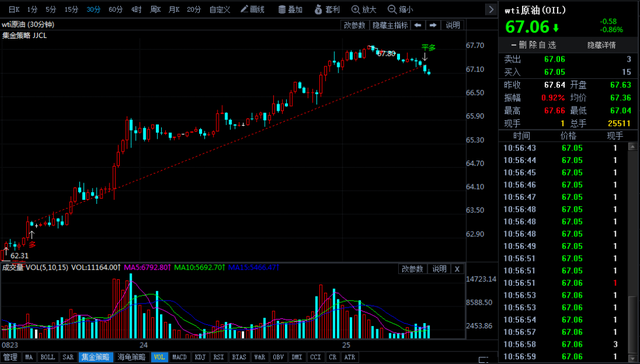
Task: Select the DMI indicator tab
Action: point(298,357)
